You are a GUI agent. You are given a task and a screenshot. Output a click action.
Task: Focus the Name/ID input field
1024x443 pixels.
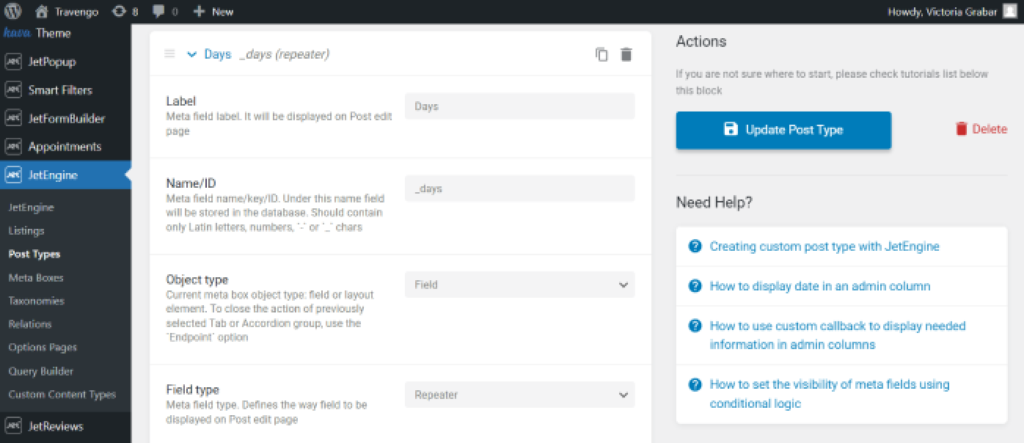520,188
